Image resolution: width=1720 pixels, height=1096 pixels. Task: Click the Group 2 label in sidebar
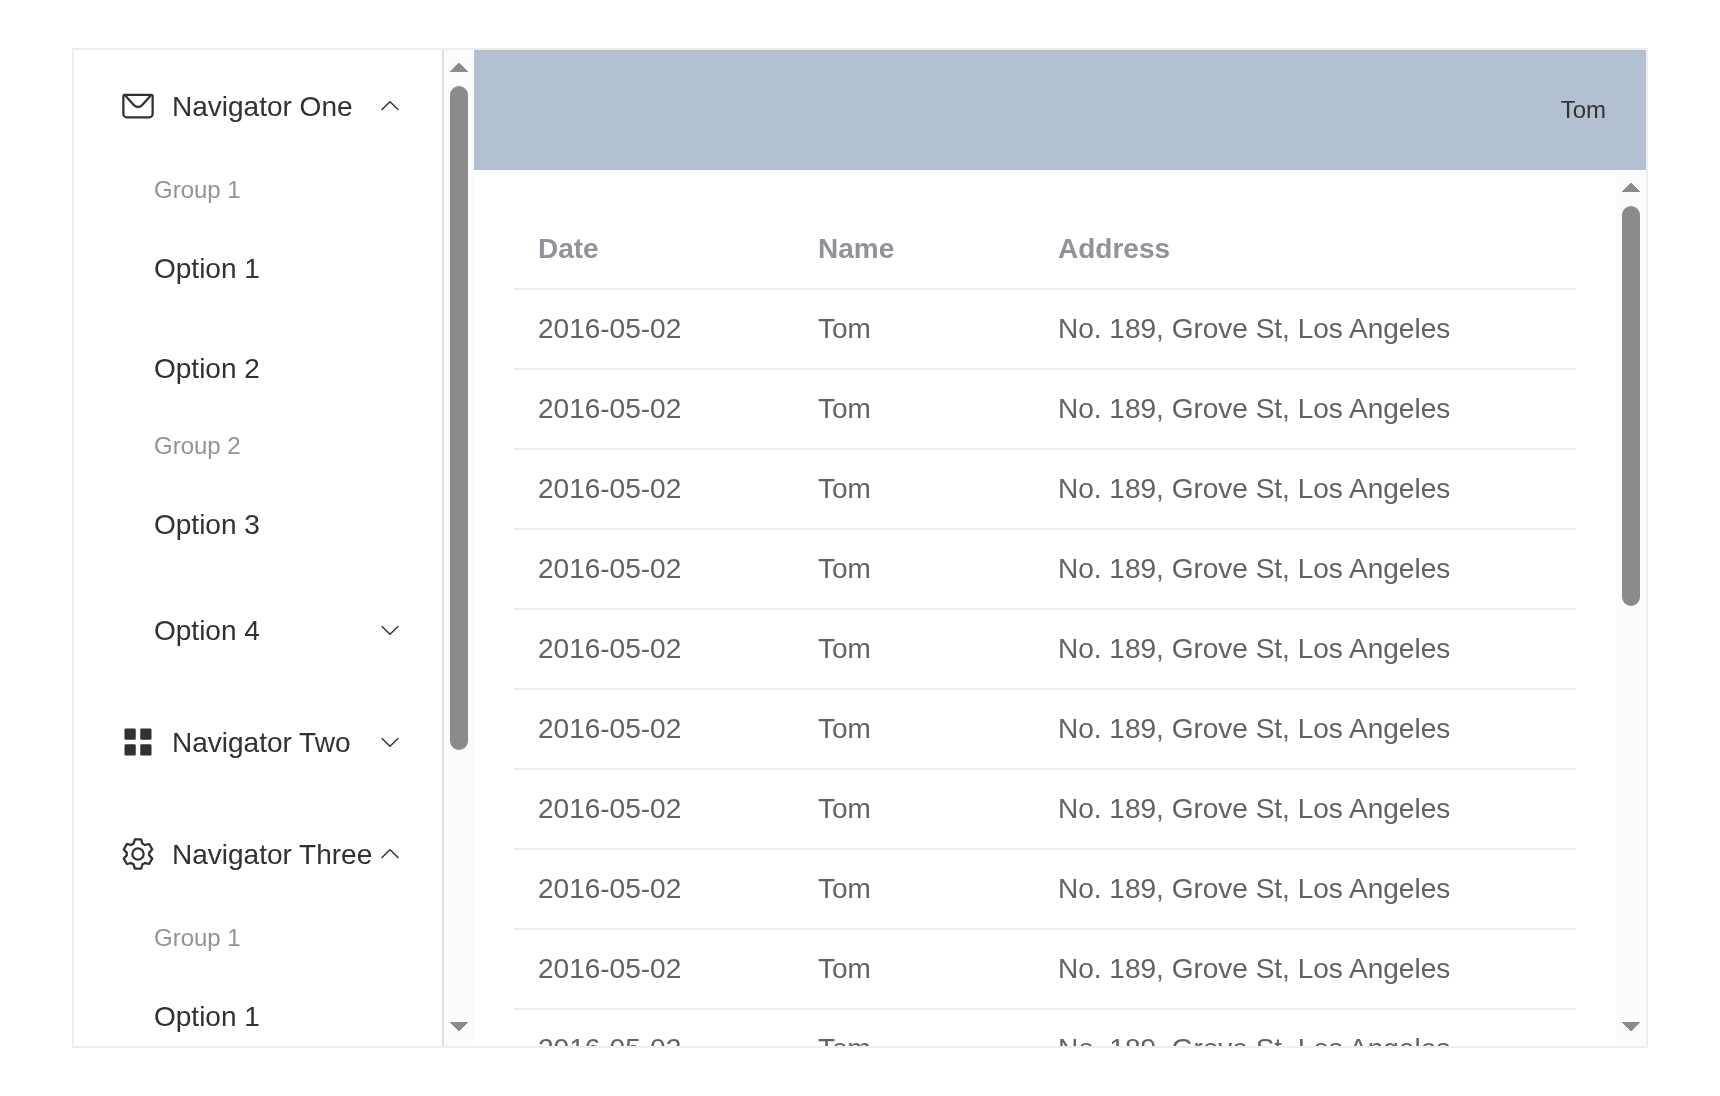[x=197, y=446]
